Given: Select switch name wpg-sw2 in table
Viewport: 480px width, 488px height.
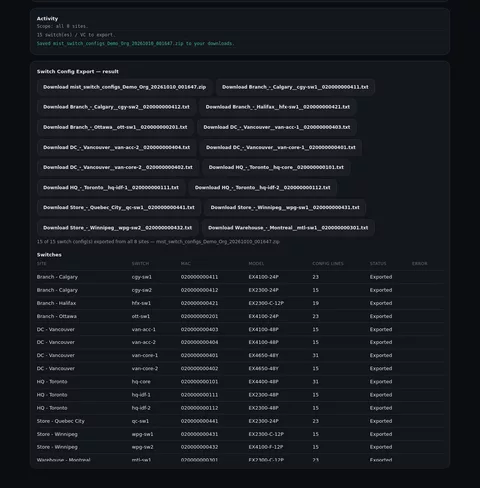Looking at the screenshot, I should 142,447.
